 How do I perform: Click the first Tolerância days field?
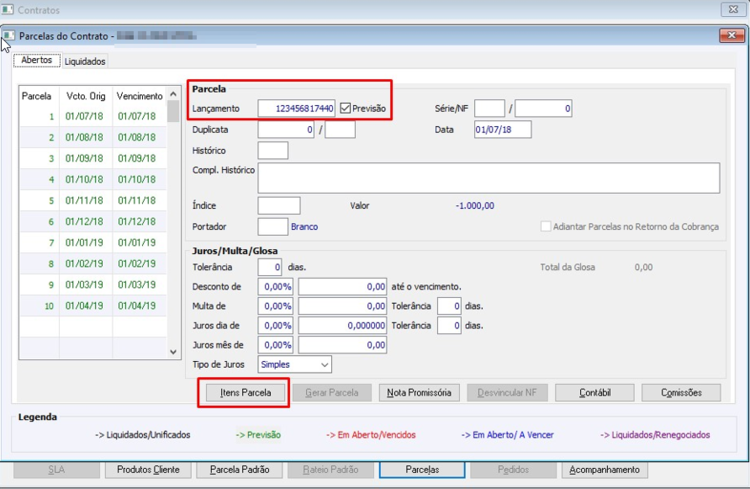click(x=270, y=267)
